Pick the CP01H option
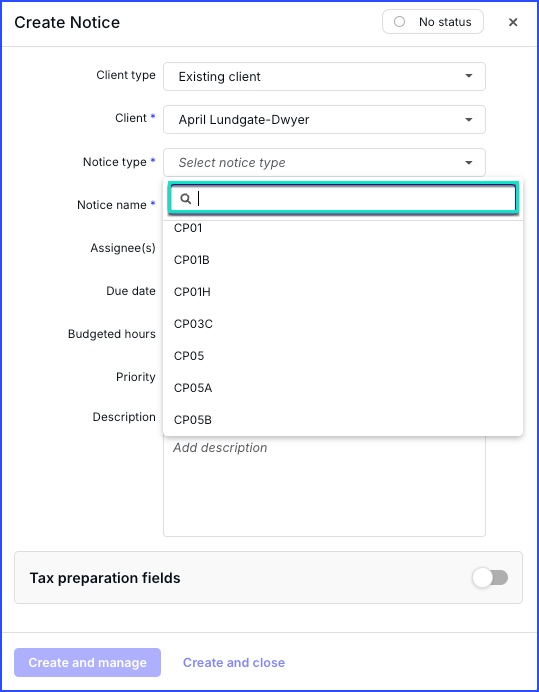Image resolution: width=539 pixels, height=692 pixels. point(343,292)
